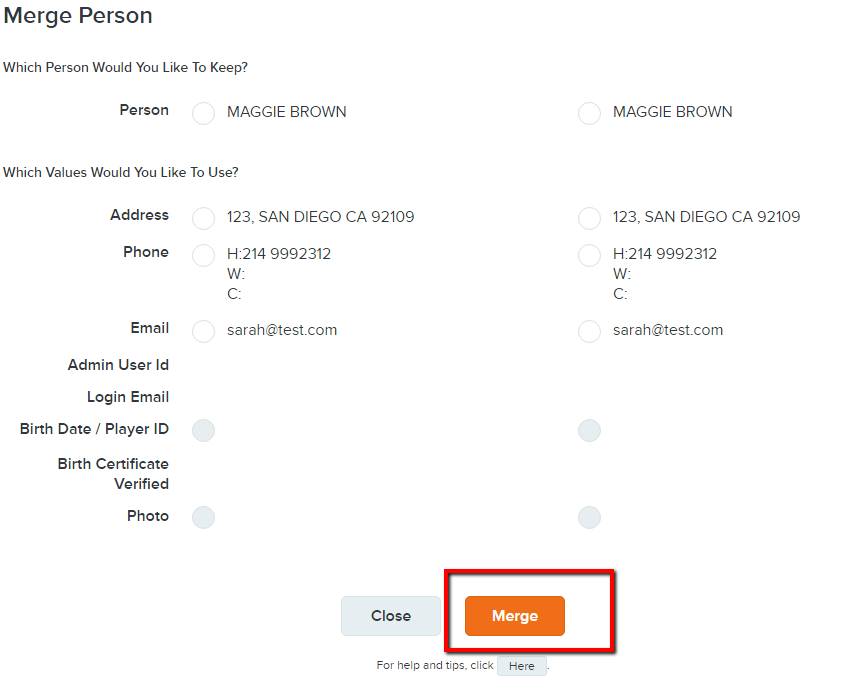Pick the first person's phone radio button
The image size is (859, 682).
pos(203,255)
